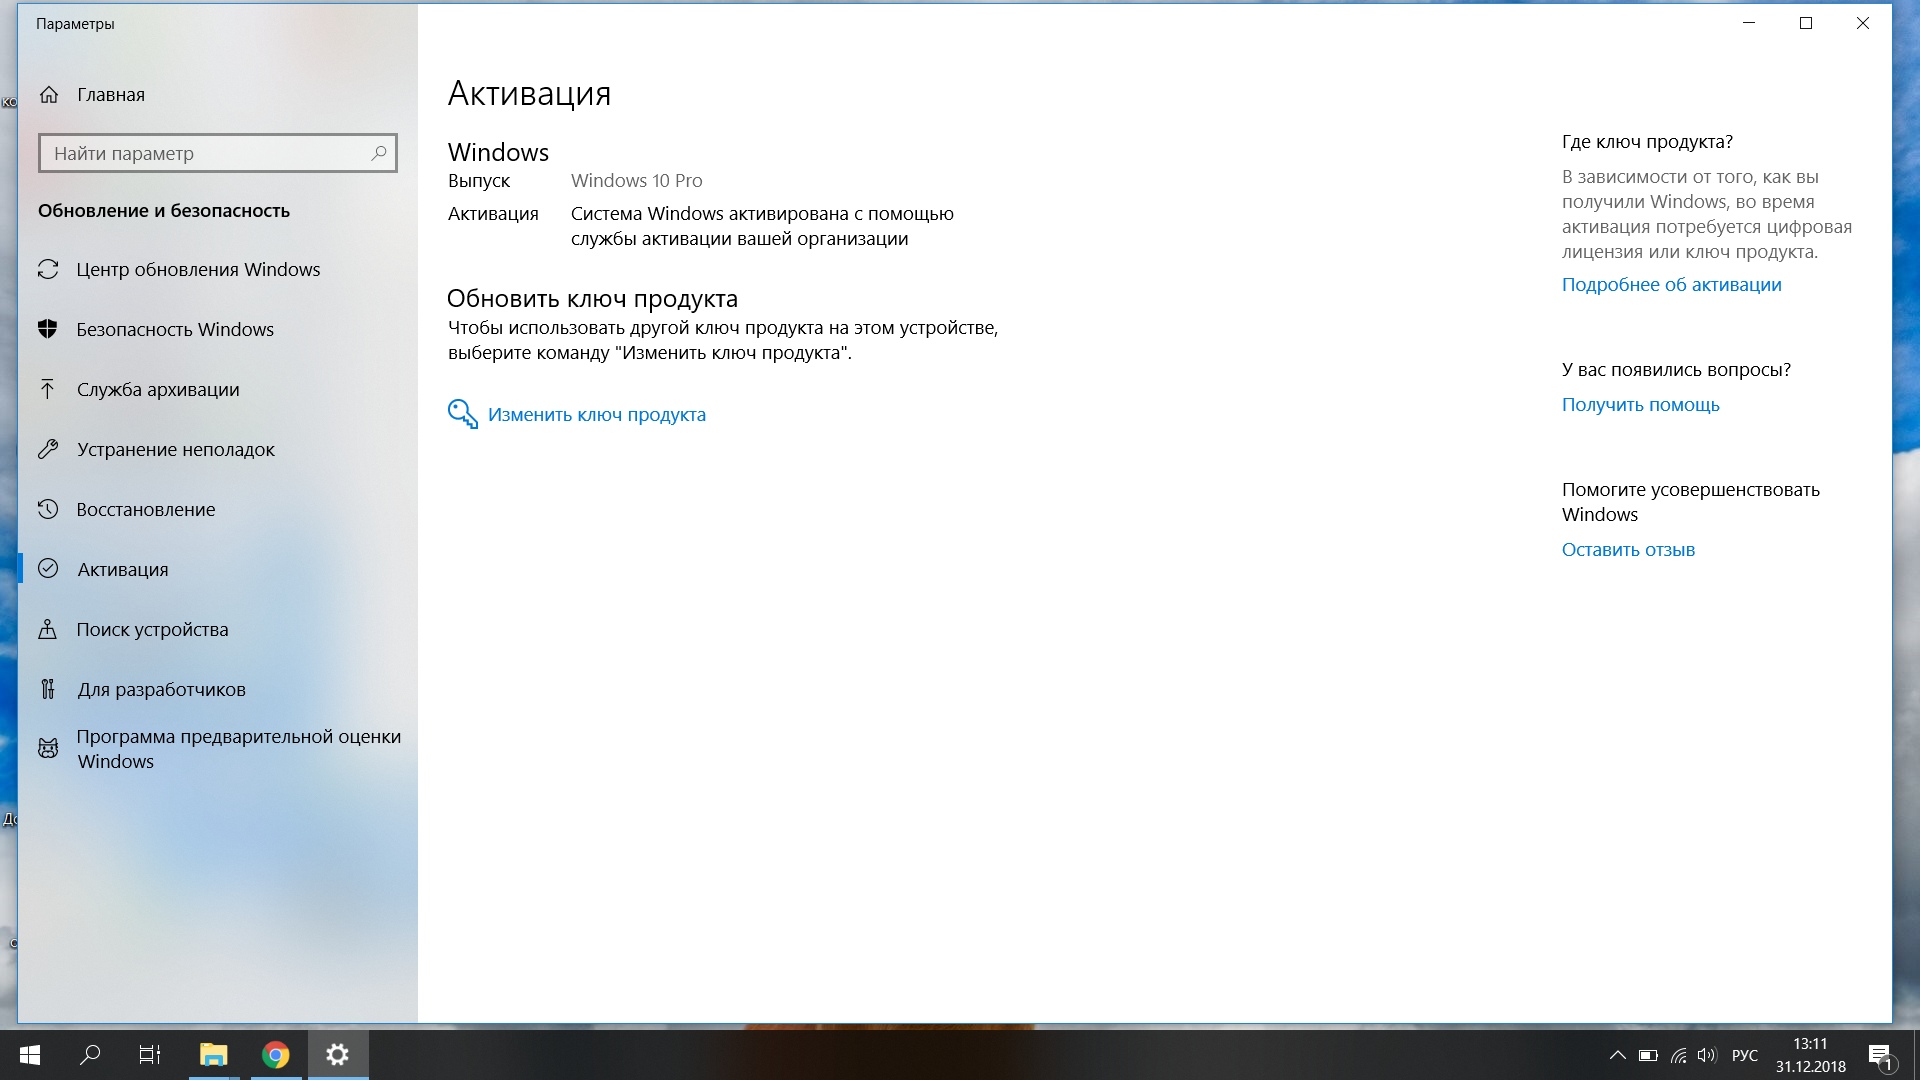
Task: Open Программа предварительной оценки Windows
Action: point(239,749)
